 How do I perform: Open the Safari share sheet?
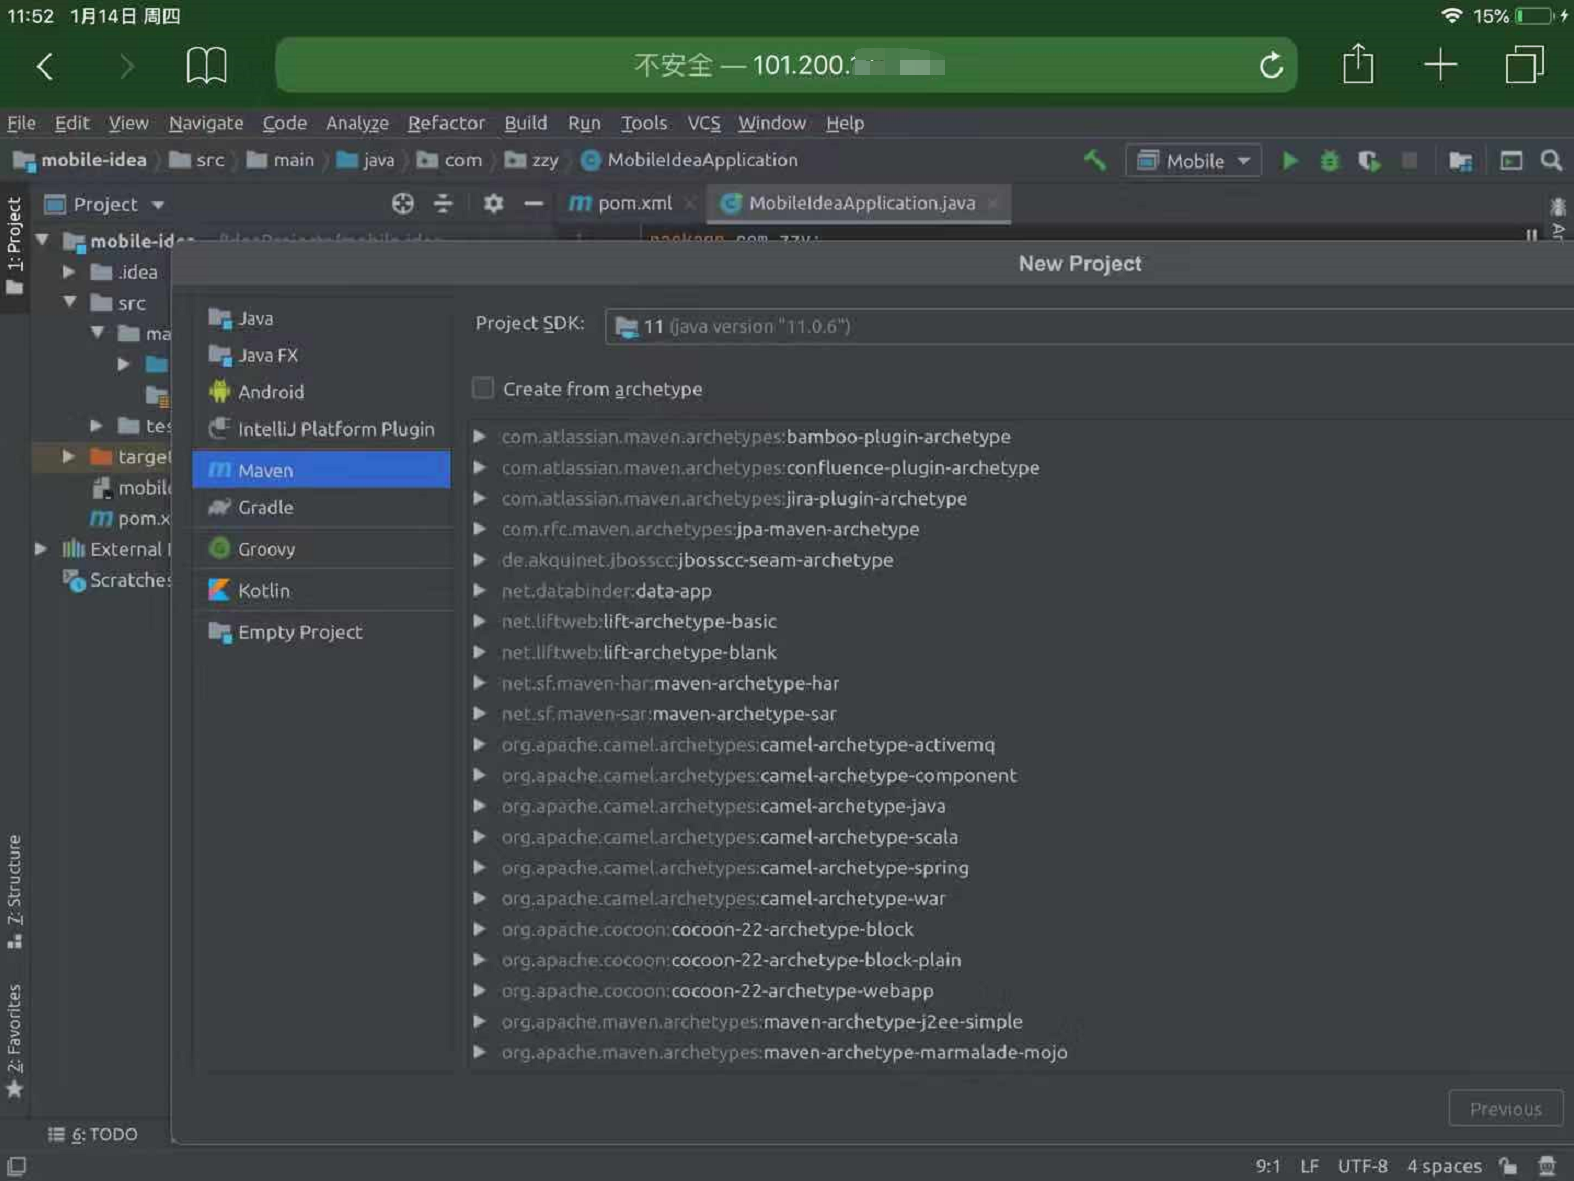click(1358, 64)
